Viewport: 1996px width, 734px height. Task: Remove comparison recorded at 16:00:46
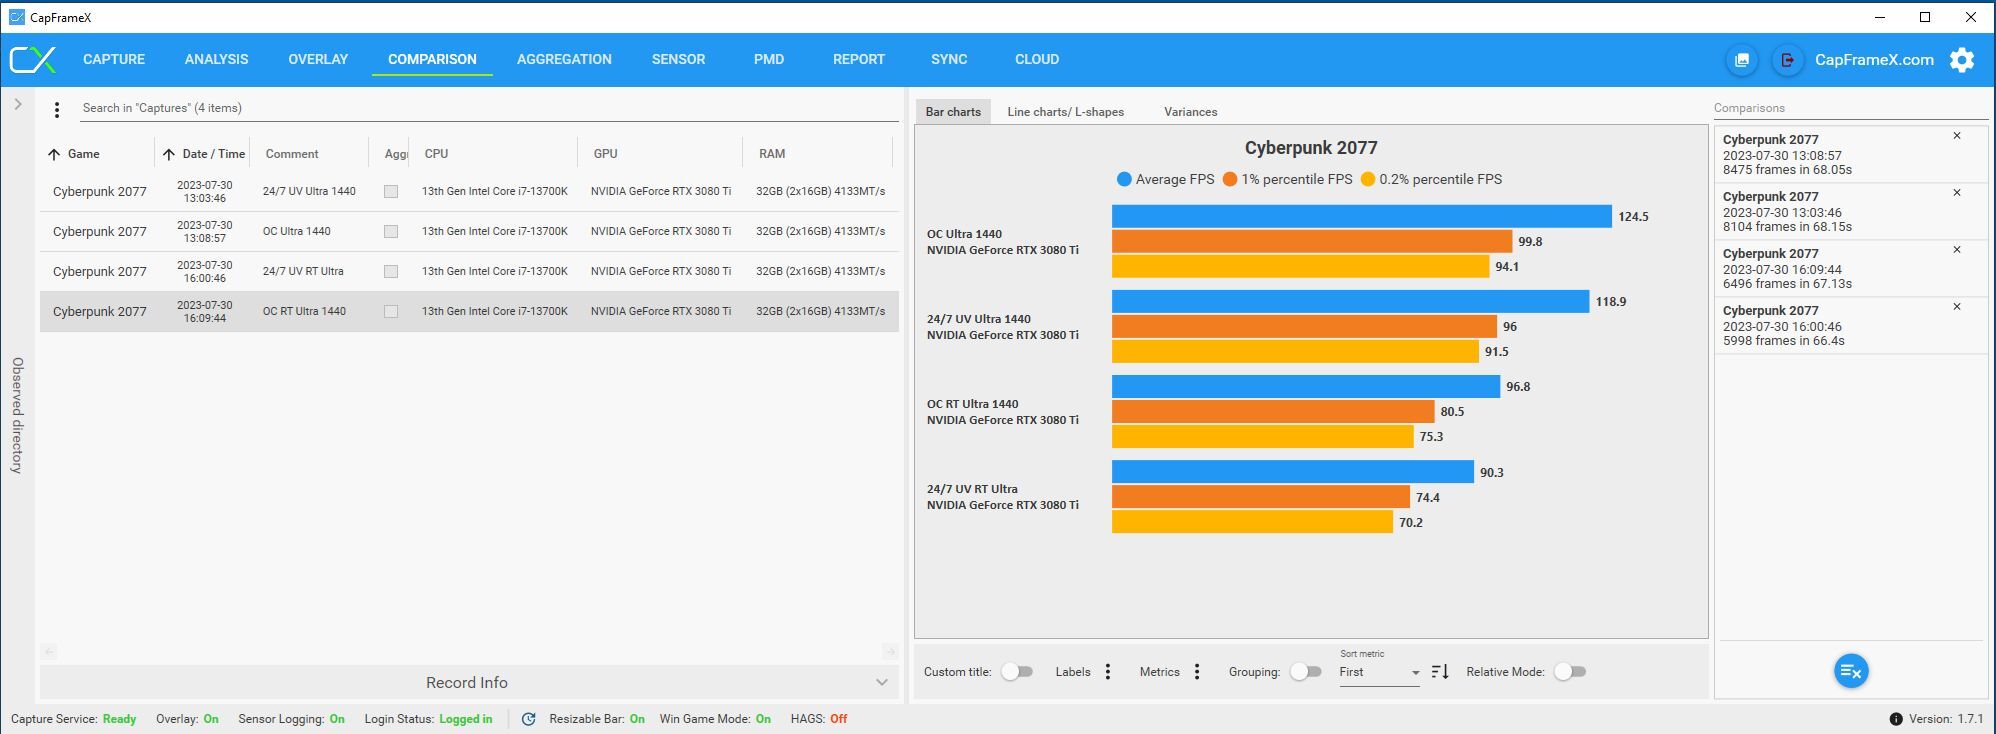[1957, 307]
